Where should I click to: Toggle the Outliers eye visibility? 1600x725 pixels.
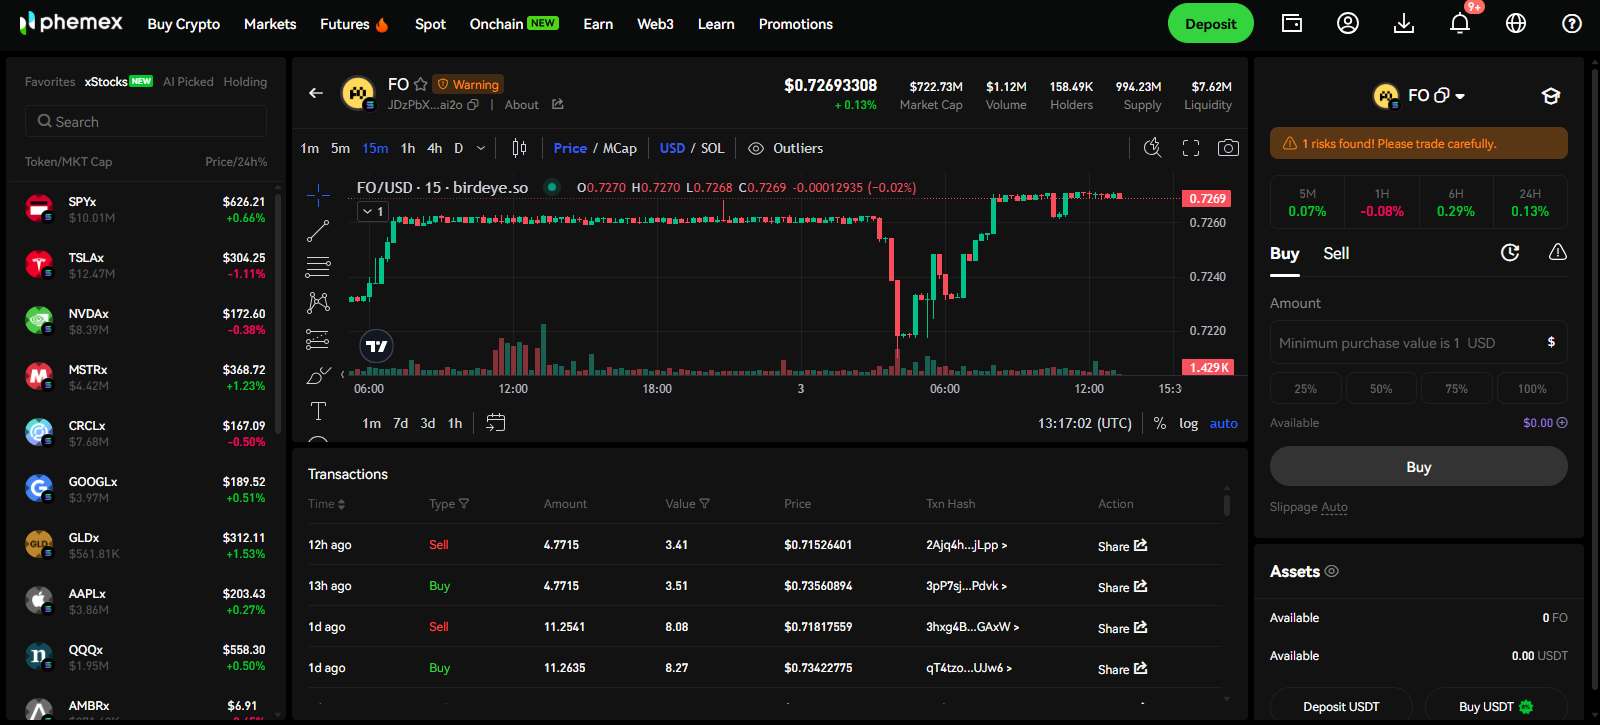tap(756, 148)
